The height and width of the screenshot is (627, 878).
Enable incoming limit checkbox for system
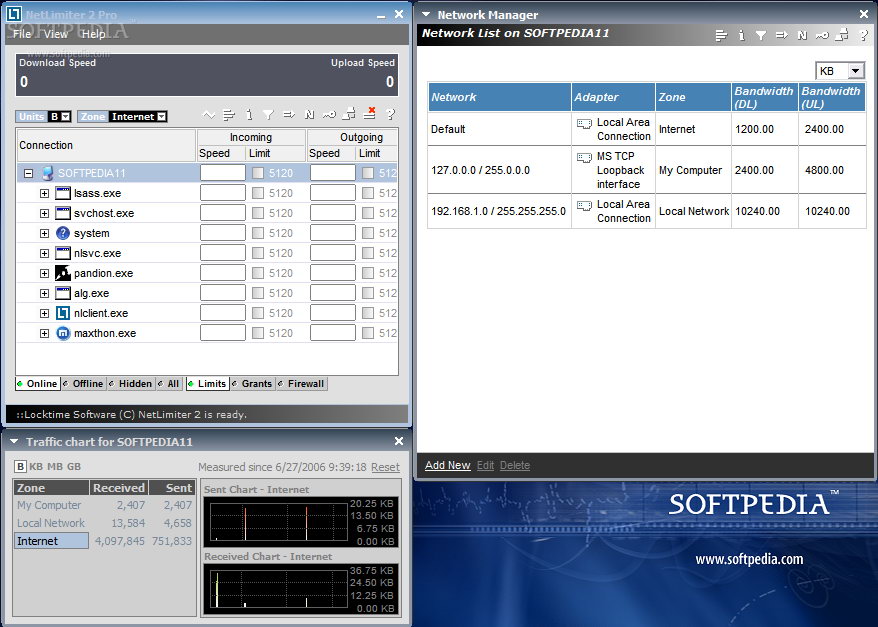[258, 233]
